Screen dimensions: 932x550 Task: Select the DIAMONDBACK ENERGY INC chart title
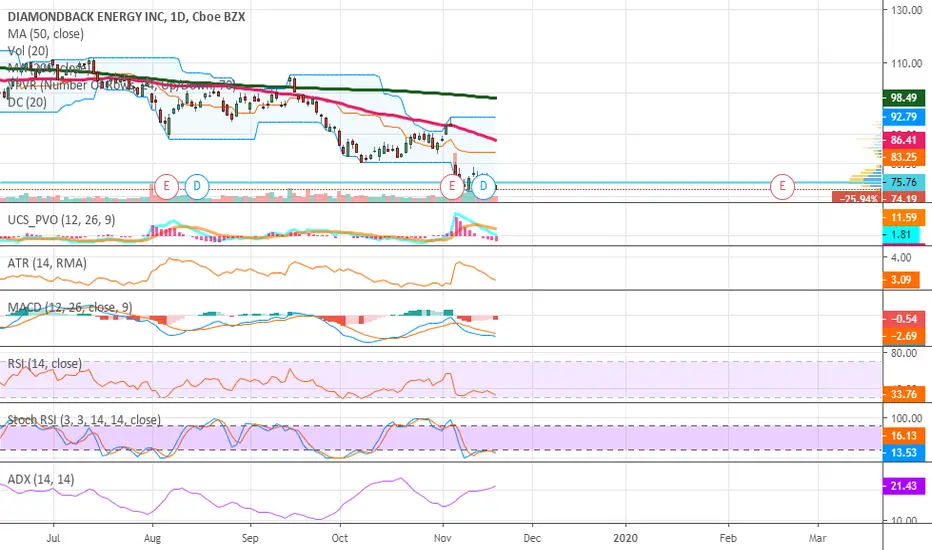click(x=126, y=17)
